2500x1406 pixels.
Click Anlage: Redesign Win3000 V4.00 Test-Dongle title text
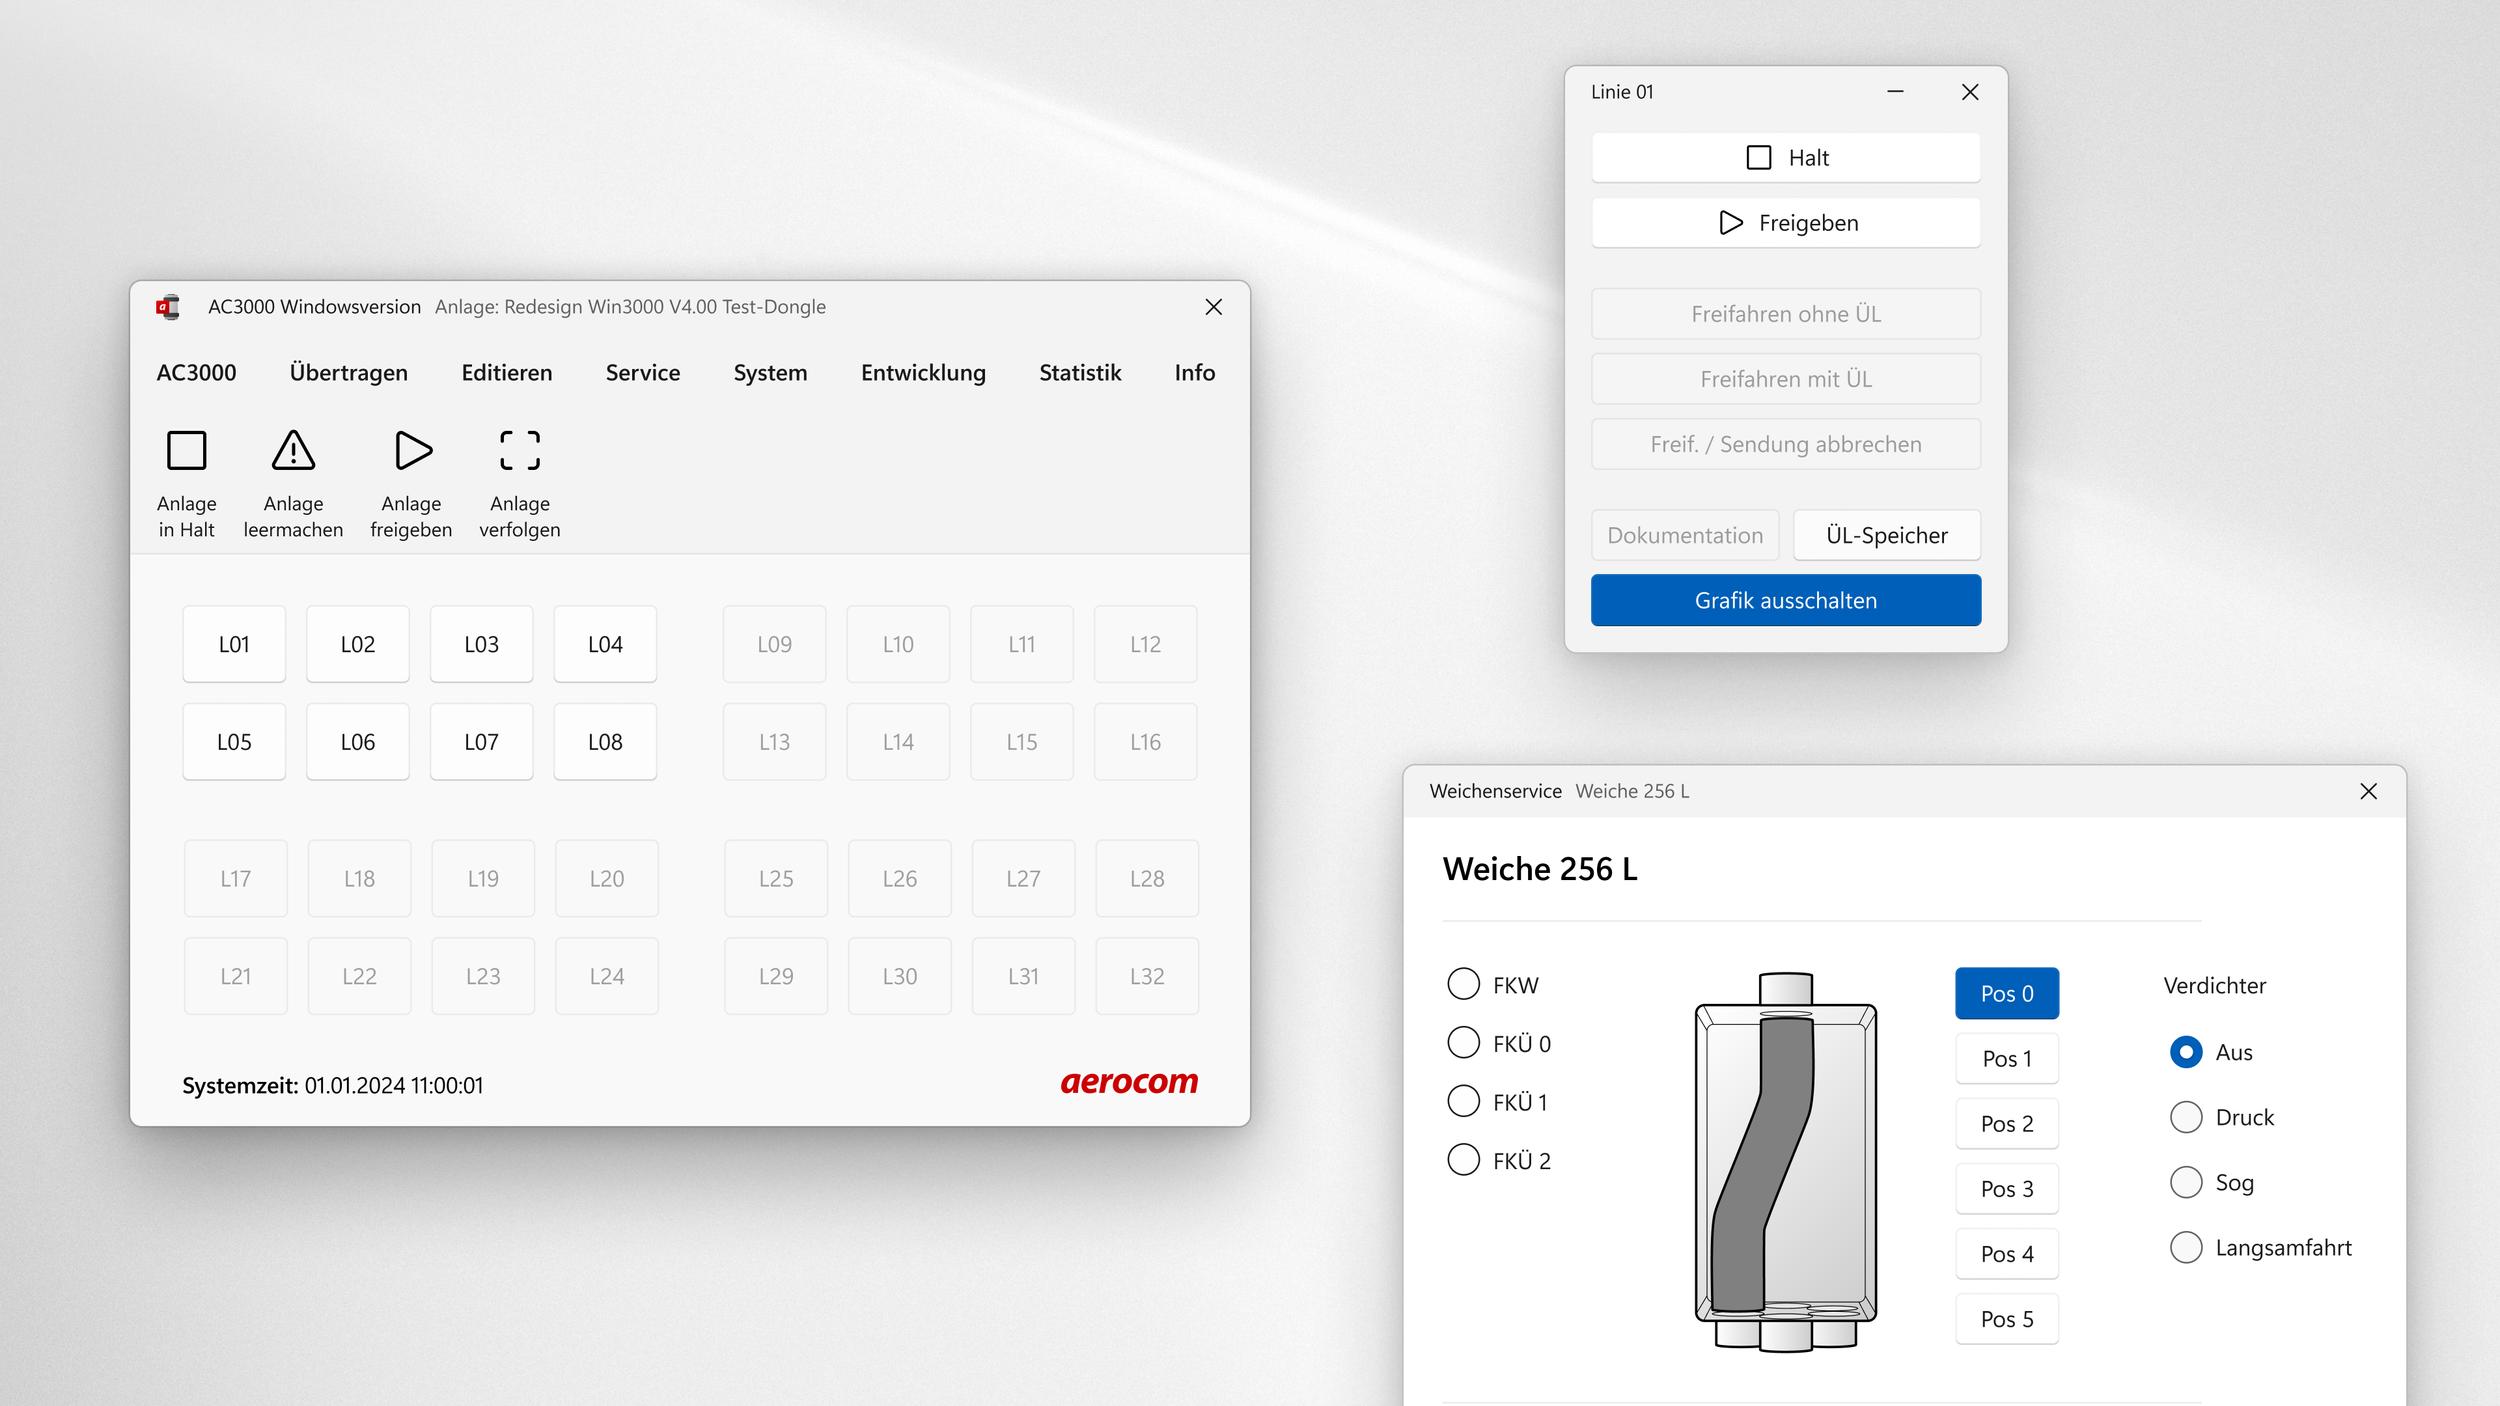click(x=630, y=307)
